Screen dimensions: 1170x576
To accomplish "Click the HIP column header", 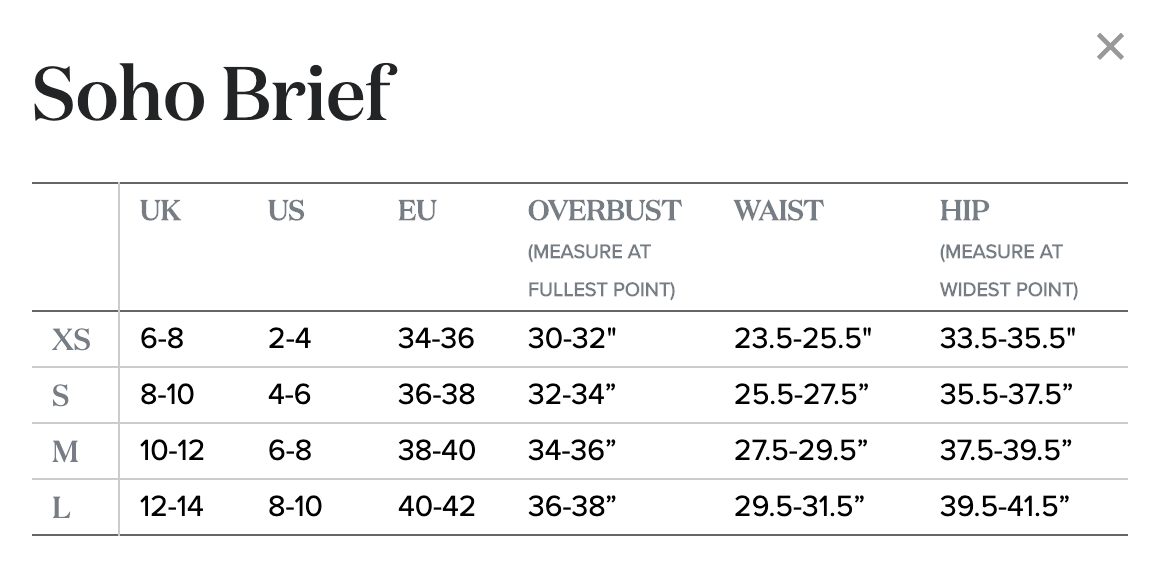I will [x=964, y=211].
